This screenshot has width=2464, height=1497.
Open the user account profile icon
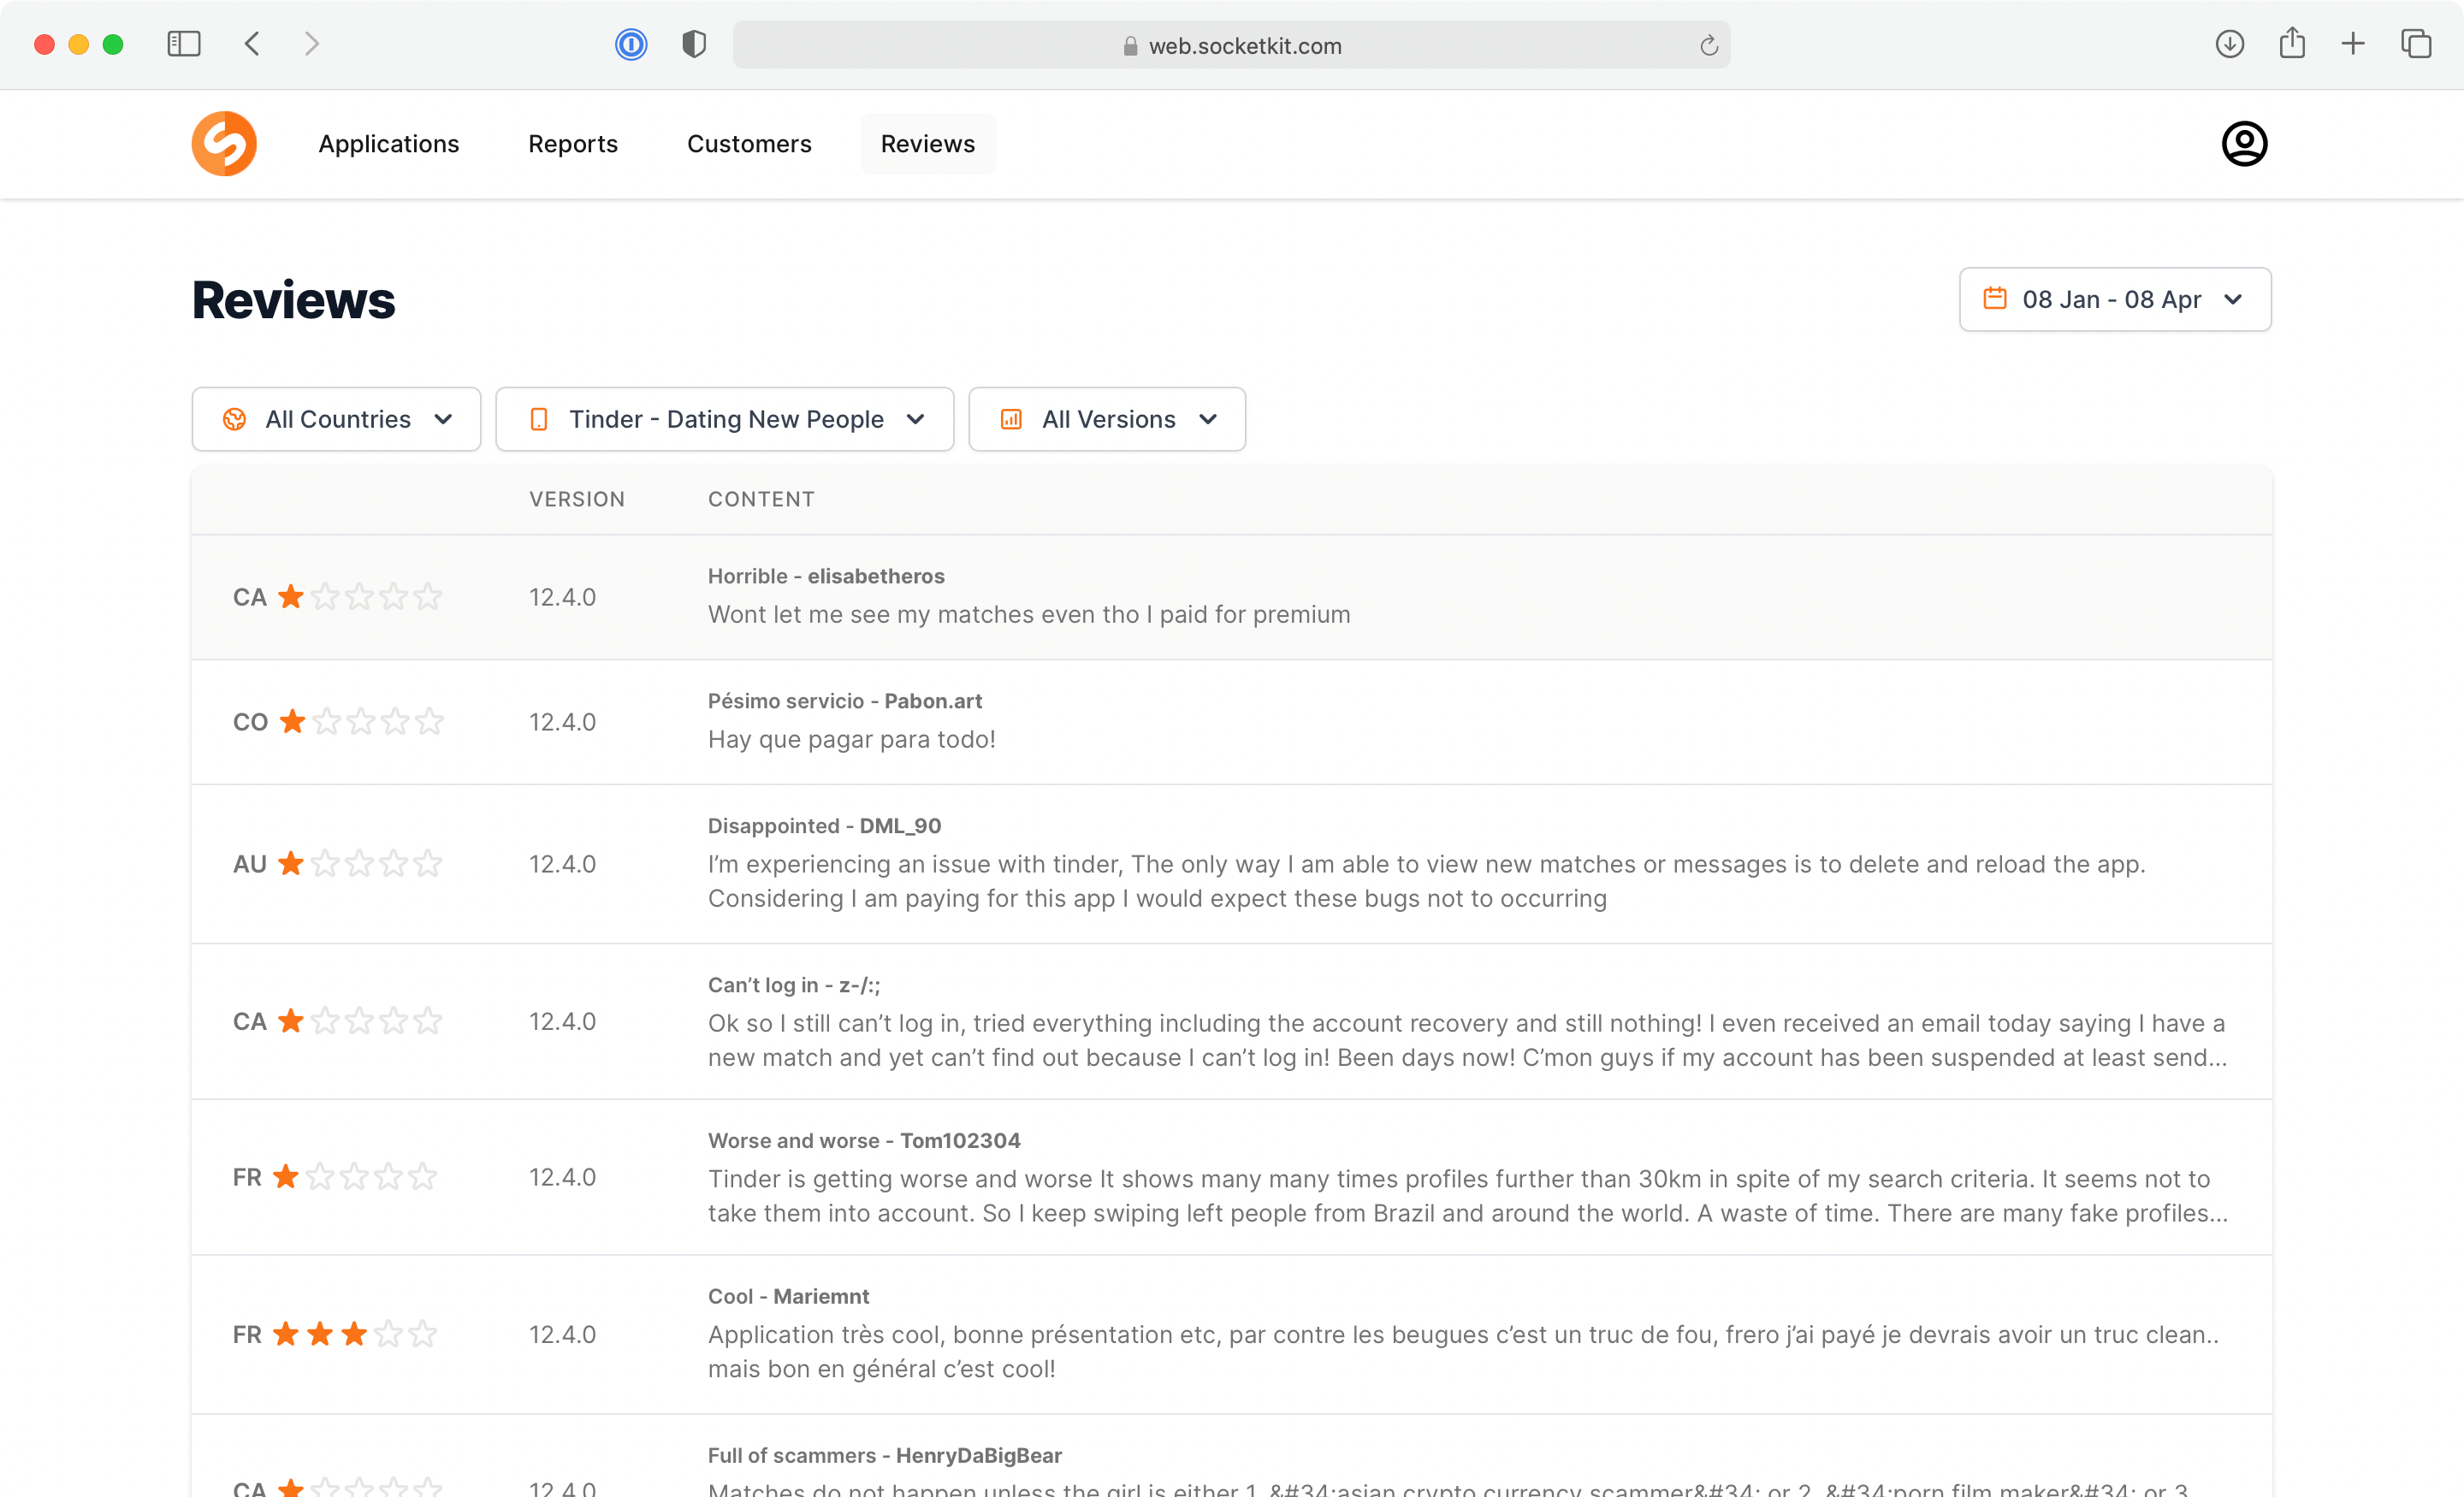[x=2243, y=143]
